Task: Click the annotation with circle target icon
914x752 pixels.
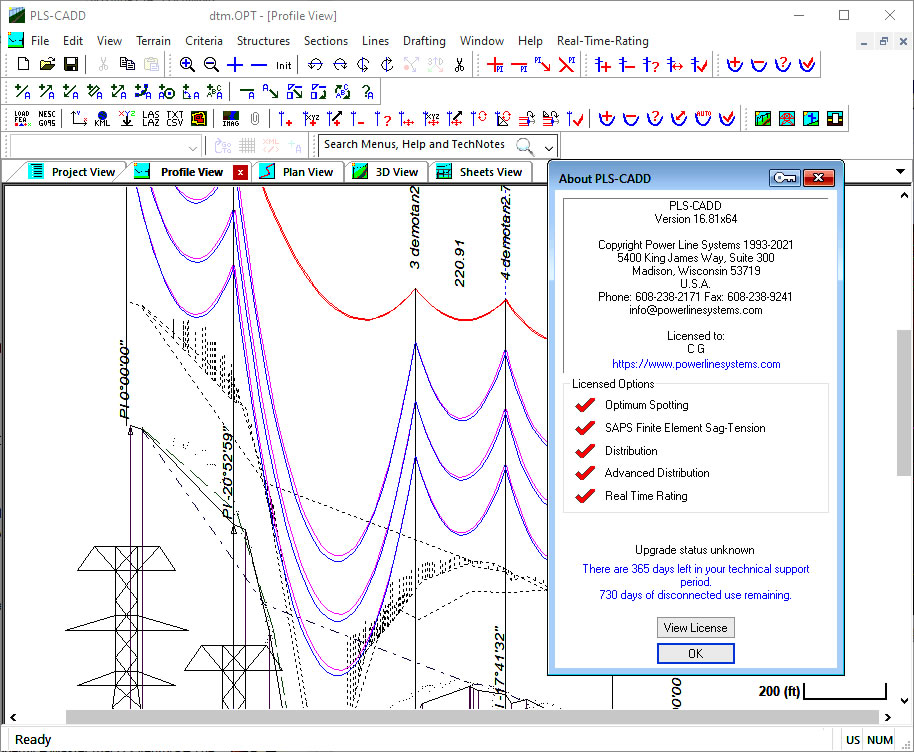Action: (x=167, y=92)
